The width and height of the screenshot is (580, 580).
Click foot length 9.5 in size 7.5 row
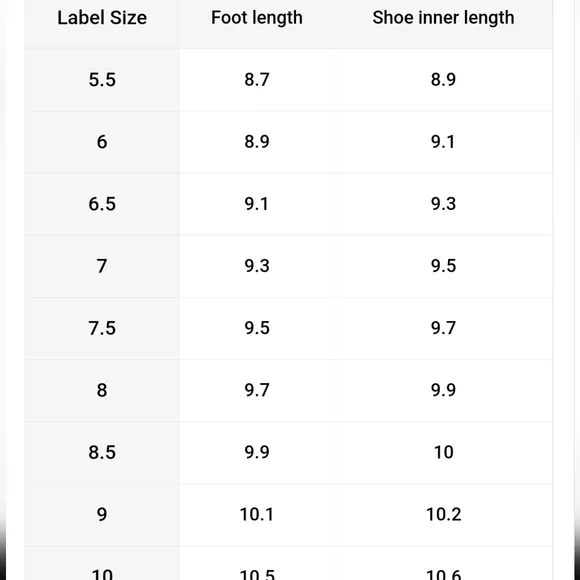(x=257, y=328)
